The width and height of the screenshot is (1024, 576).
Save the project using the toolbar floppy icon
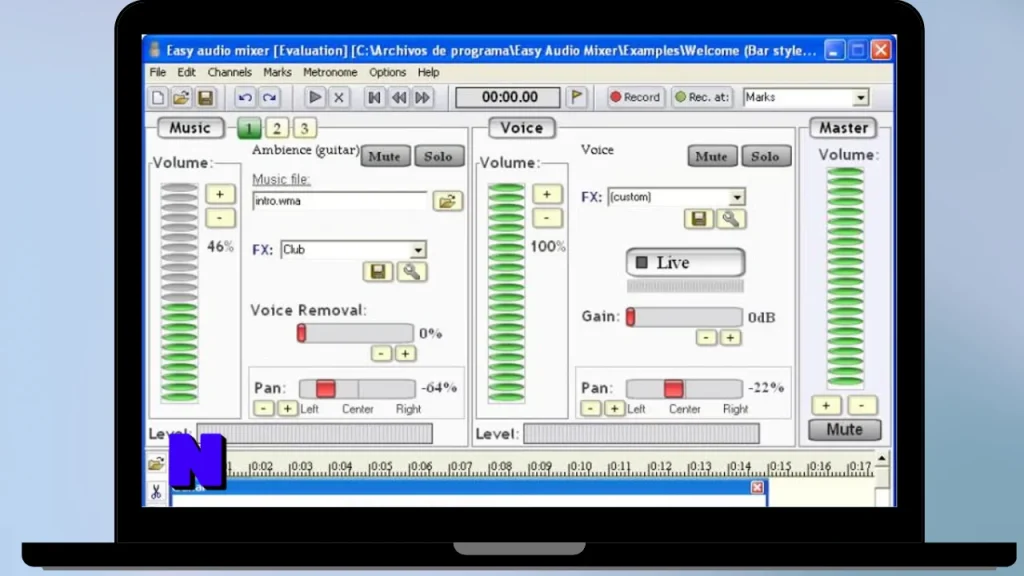point(205,97)
